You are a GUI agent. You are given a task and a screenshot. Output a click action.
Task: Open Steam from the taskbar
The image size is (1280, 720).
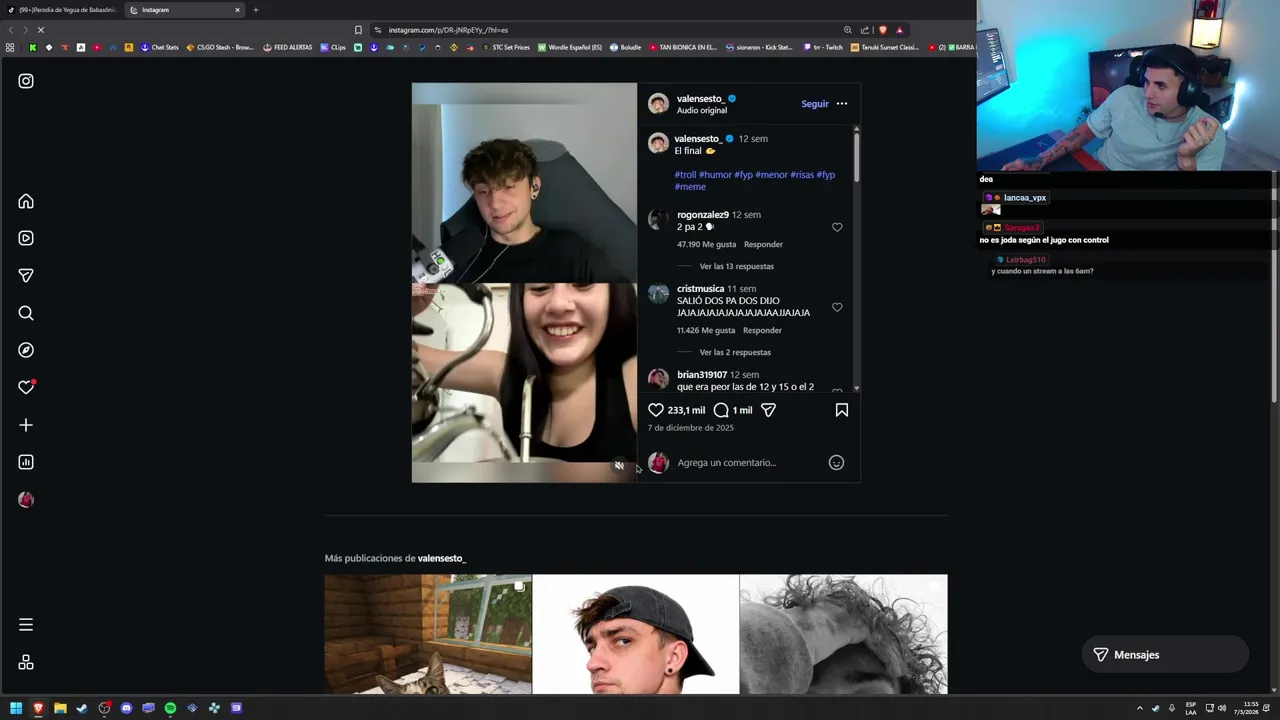(x=82, y=708)
